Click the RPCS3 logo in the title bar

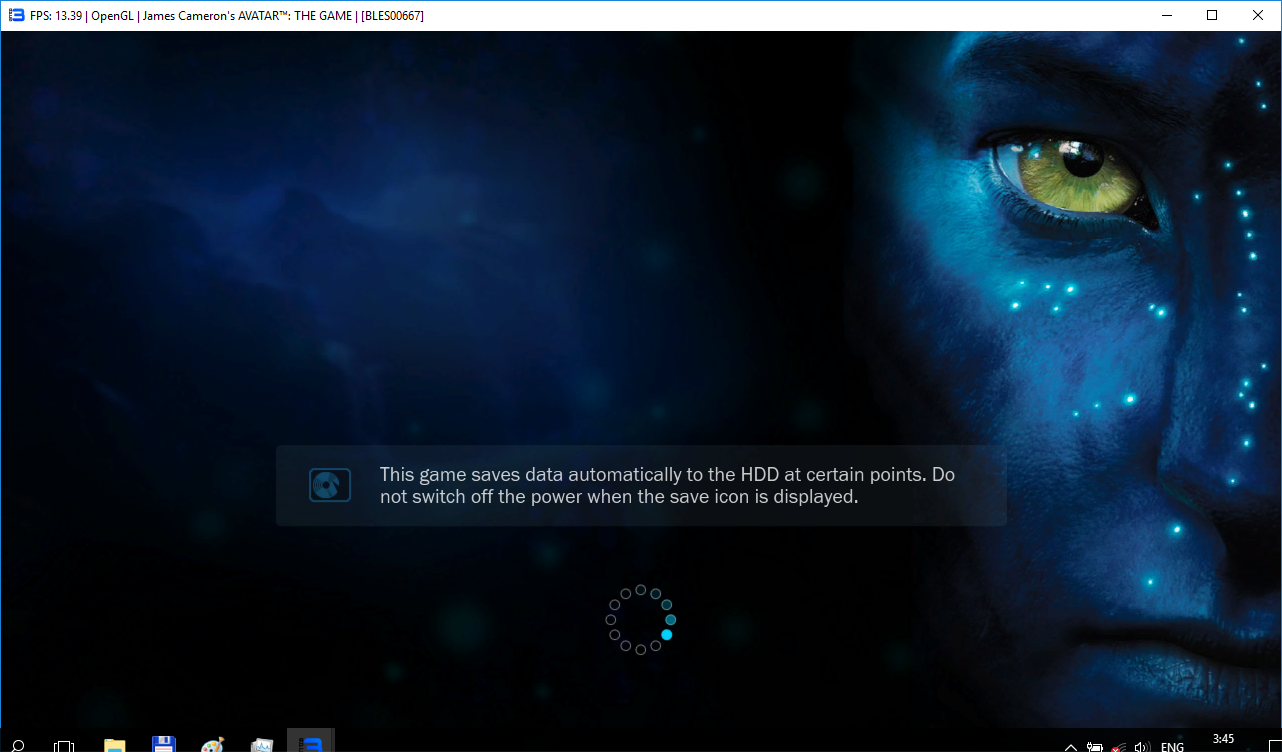pos(16,15)
